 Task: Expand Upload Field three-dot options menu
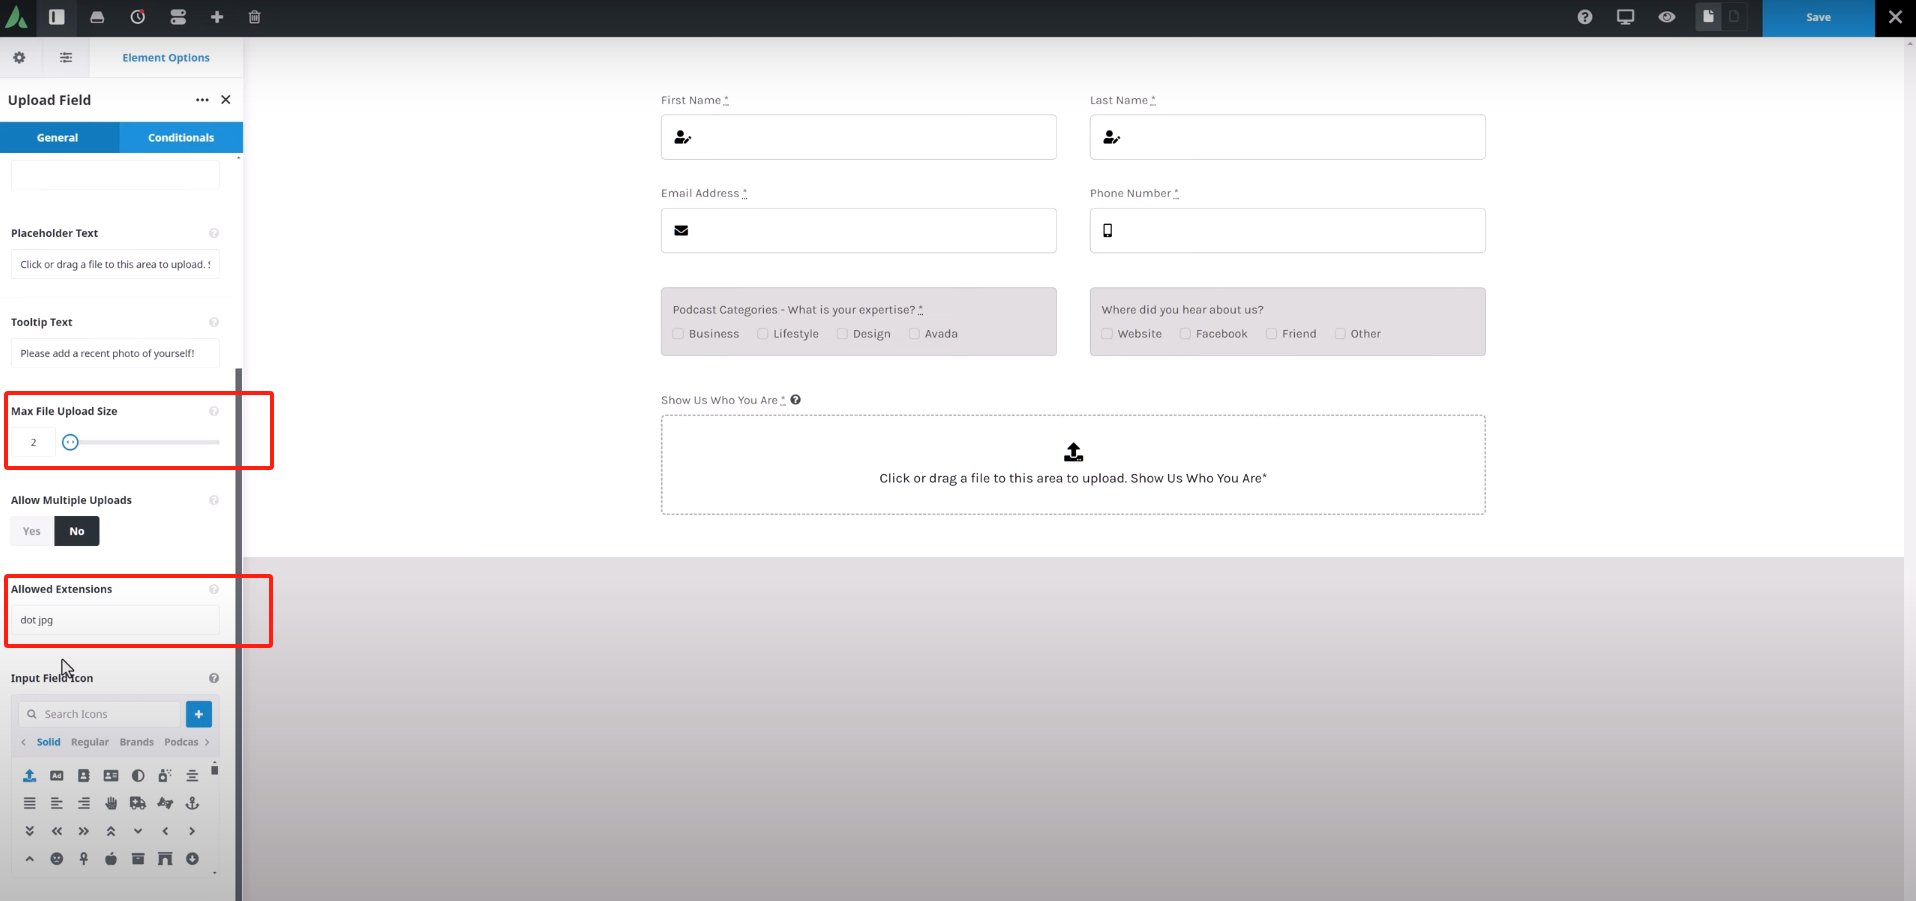click(202, 100)
